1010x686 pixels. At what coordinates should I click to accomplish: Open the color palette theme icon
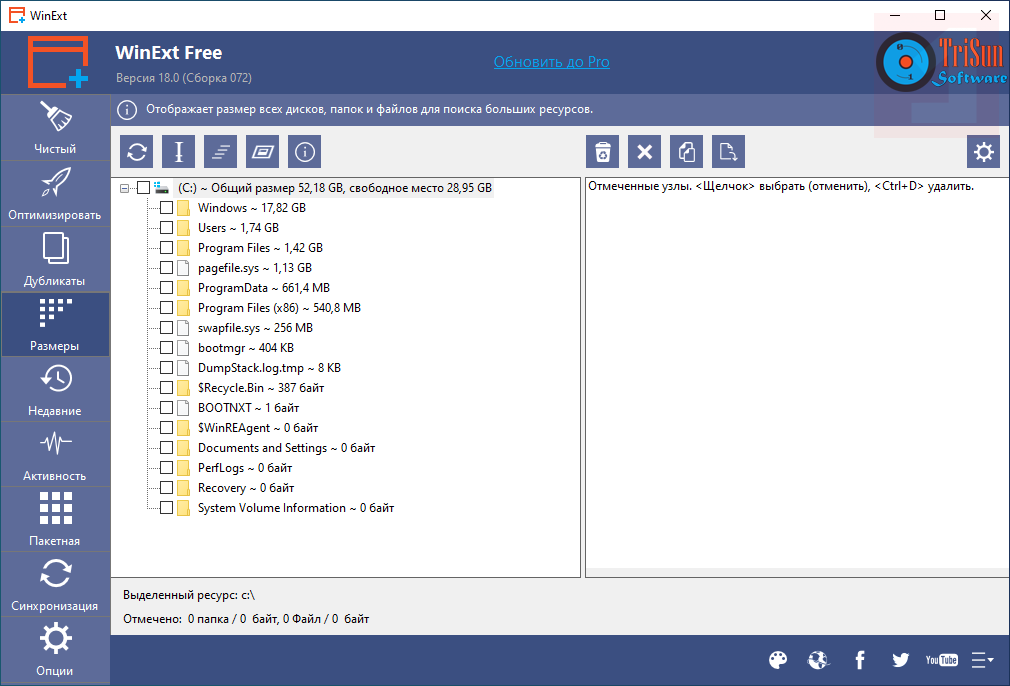click(x=778, y=660)
